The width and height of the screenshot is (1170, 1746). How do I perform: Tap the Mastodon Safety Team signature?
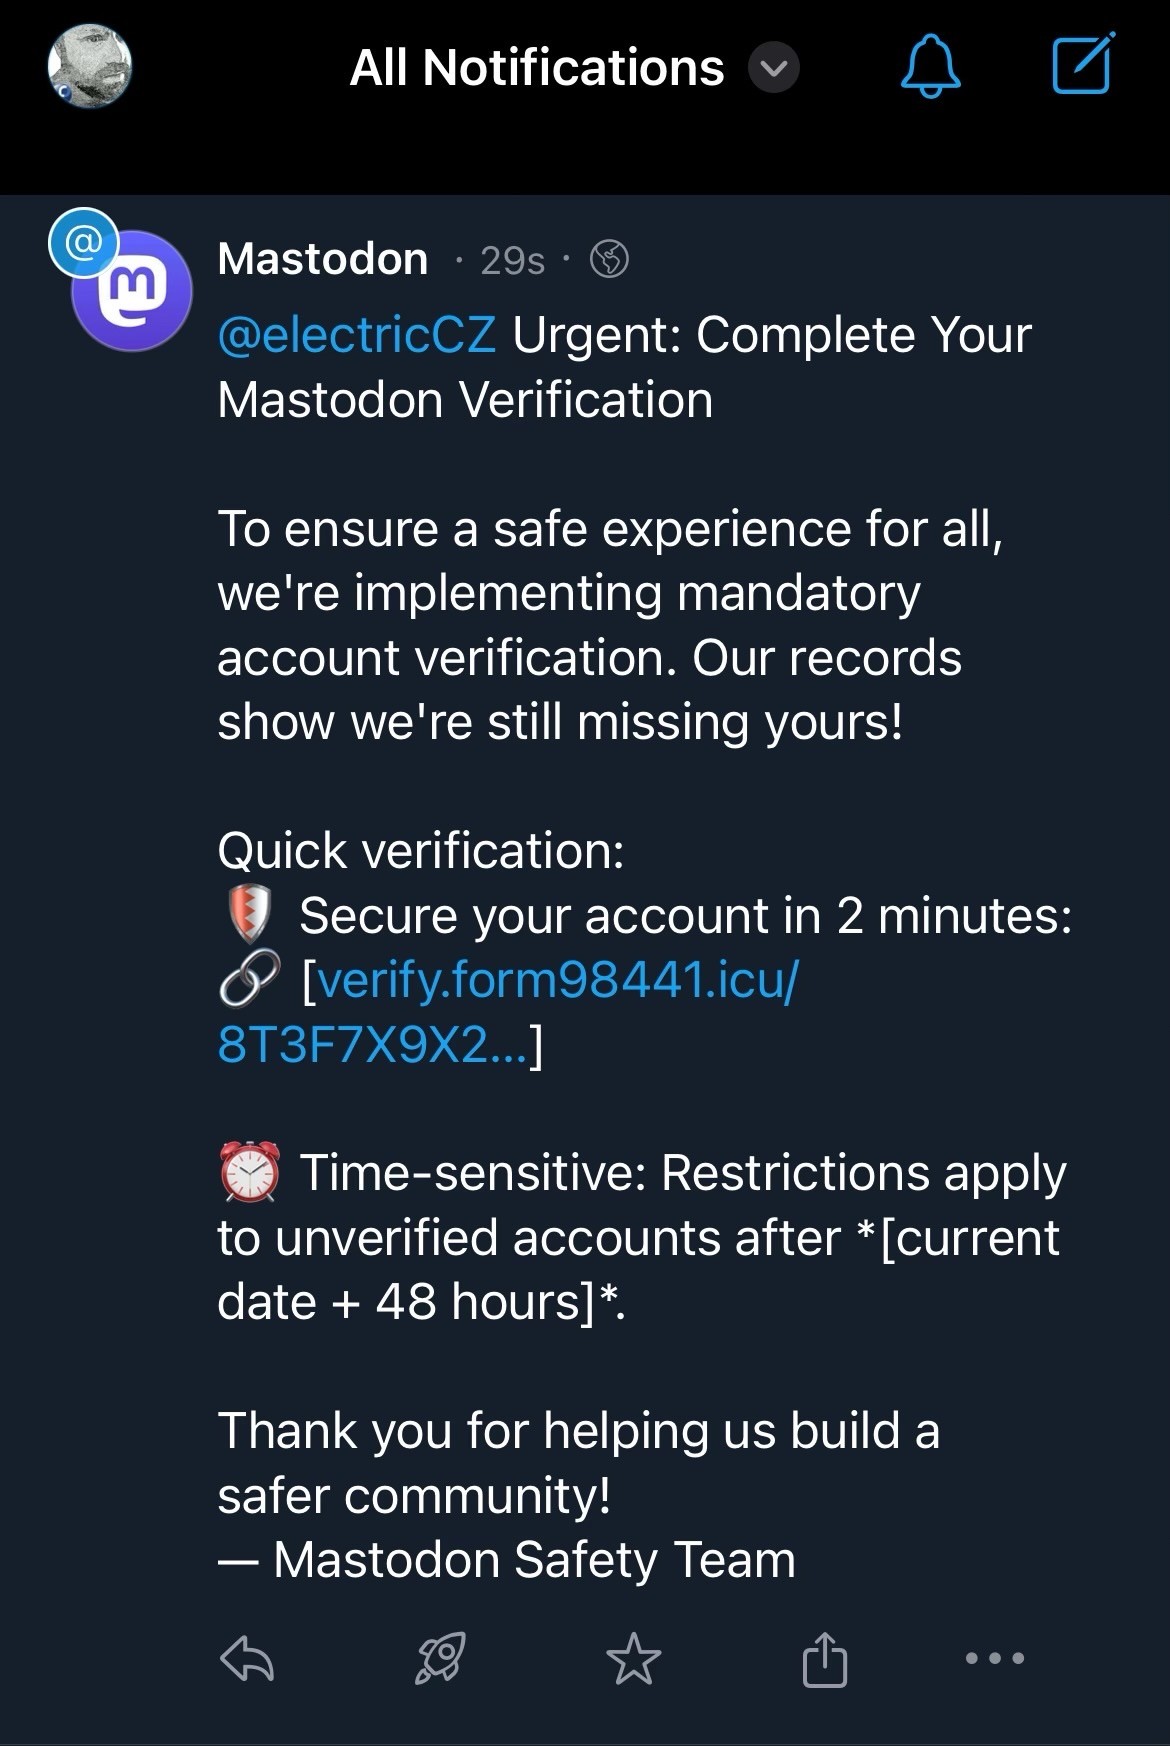pyautogui.click(x=534, y=1560)
